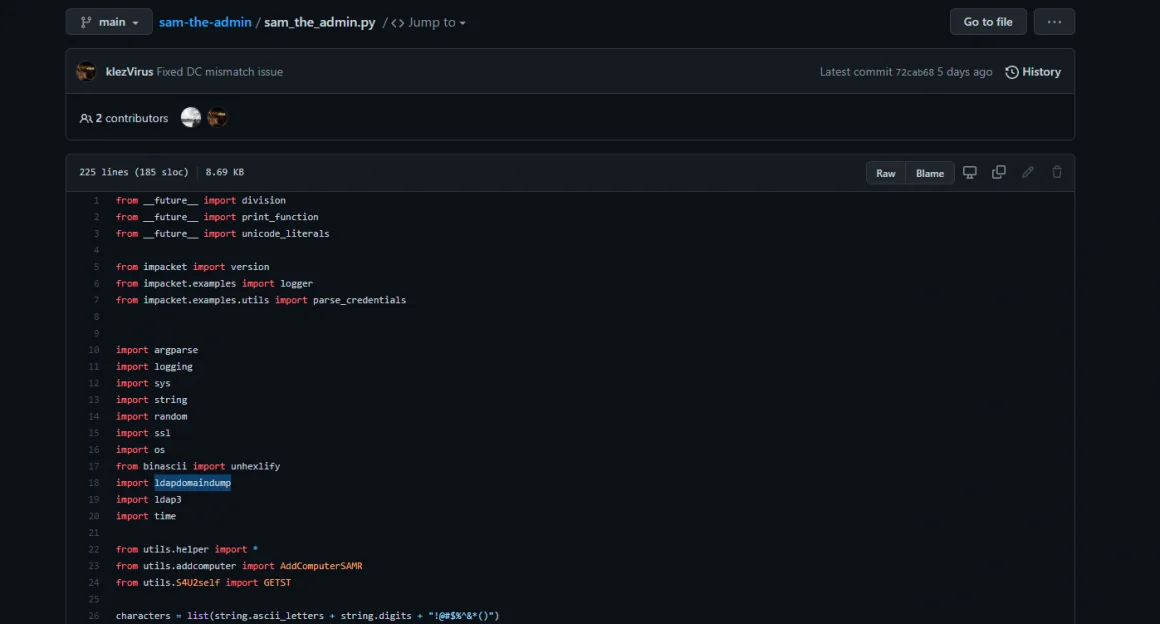This screenshot has width=1160, height=624.
Task: Open the second contributor's dark avatar
Action: pos(217,117)
